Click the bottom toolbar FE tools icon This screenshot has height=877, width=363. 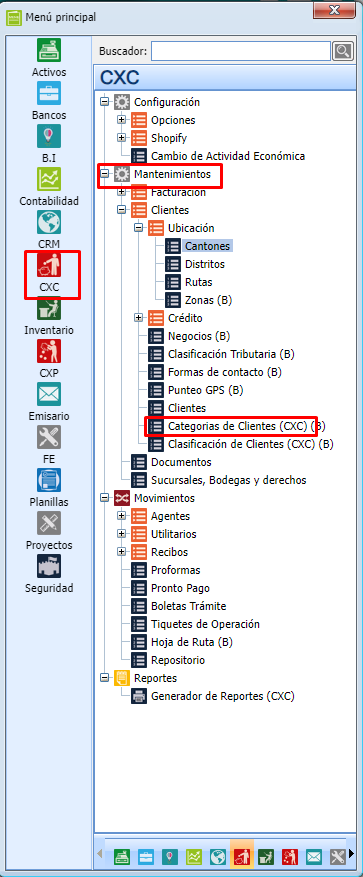point(338,856)
